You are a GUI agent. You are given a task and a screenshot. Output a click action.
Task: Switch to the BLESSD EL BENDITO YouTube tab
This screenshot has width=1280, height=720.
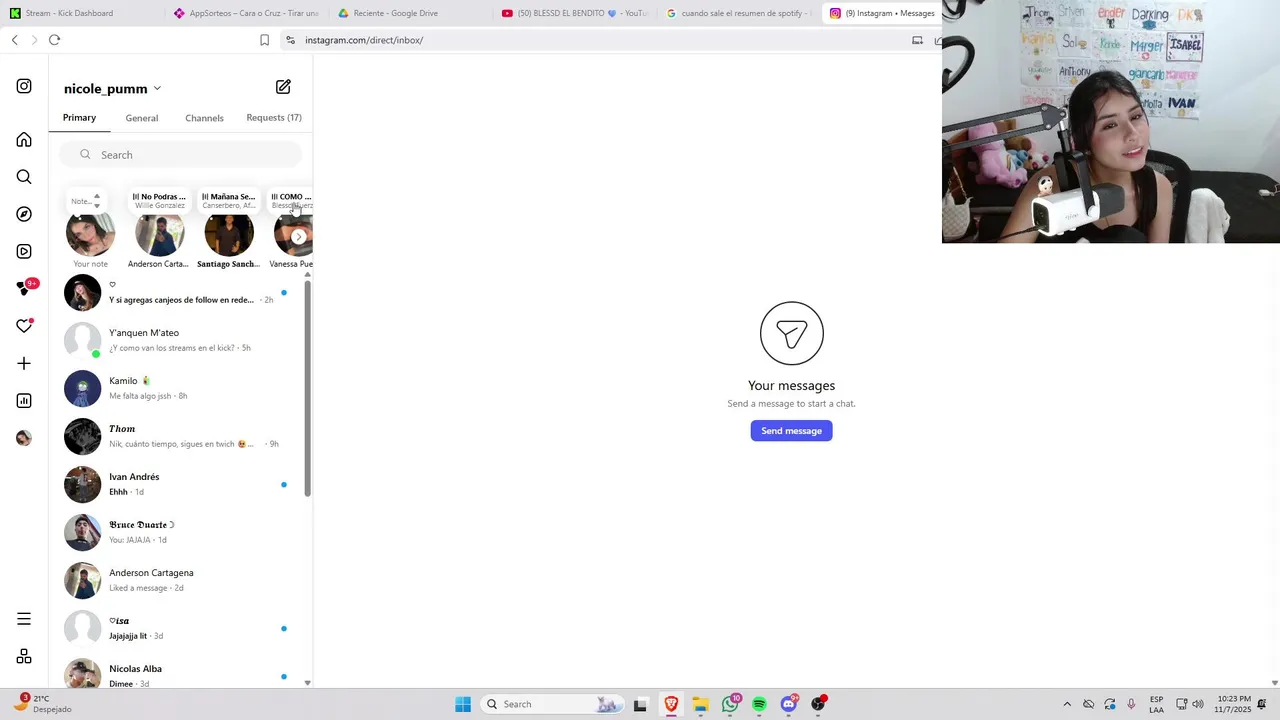575,13
